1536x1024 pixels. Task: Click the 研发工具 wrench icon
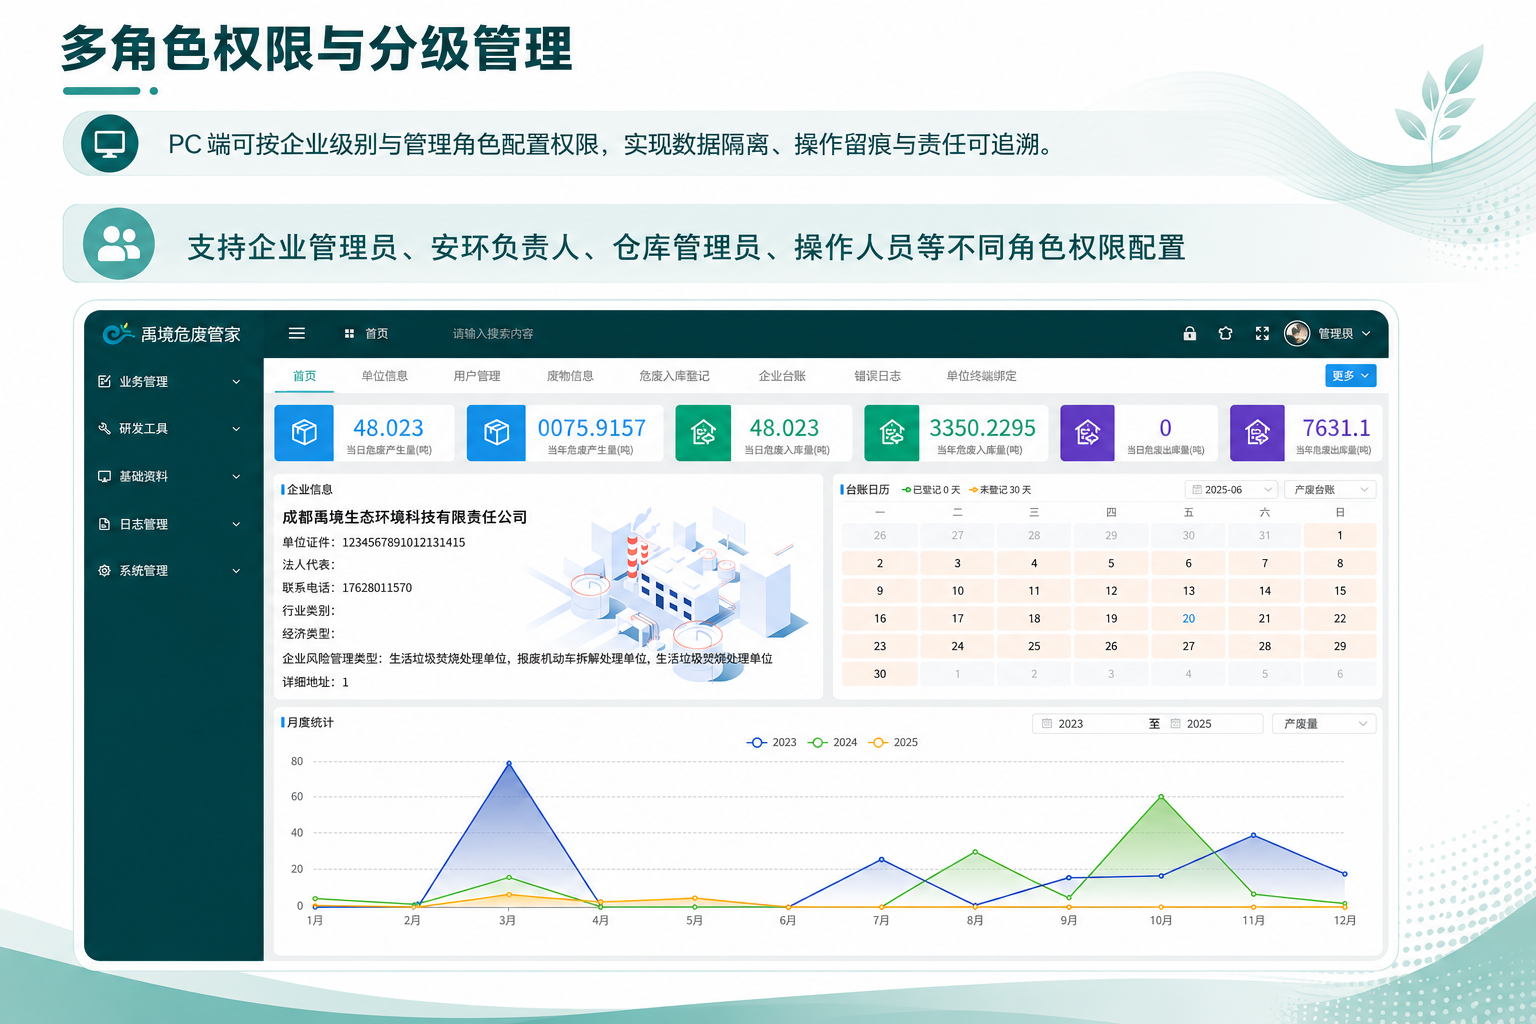(104, 428)
